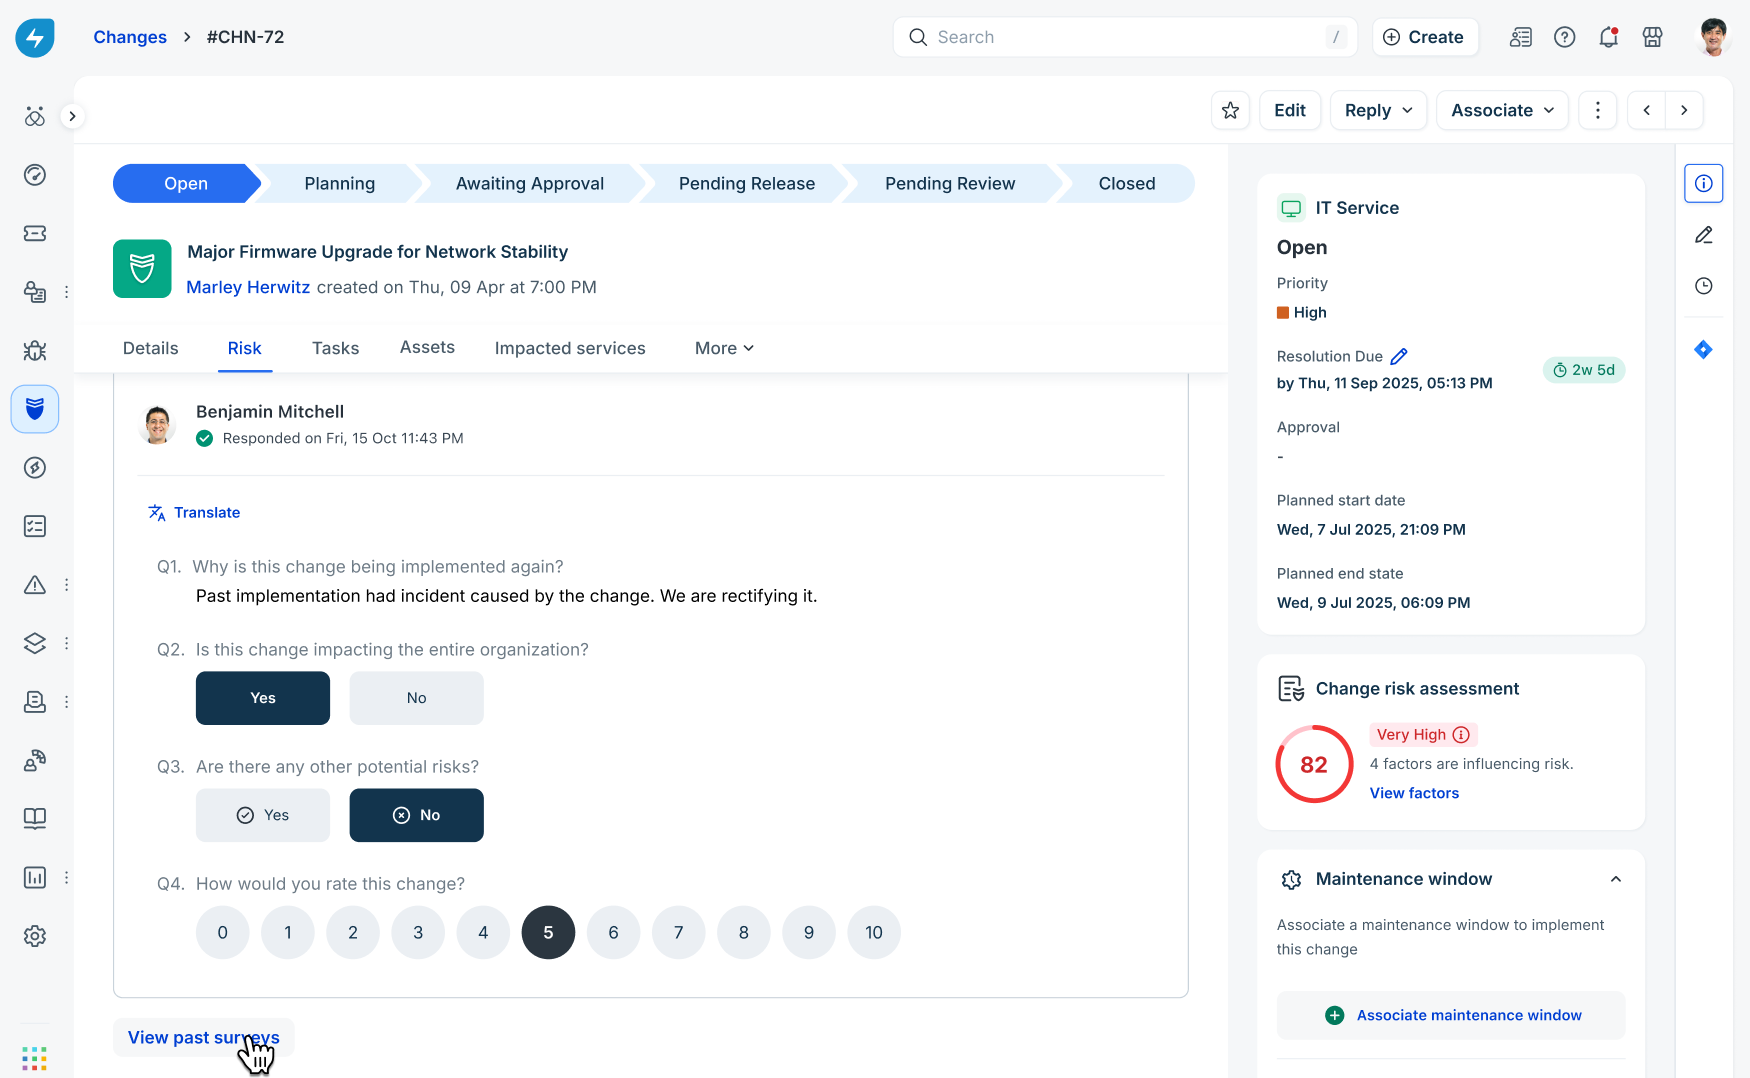Choose rating 3 for Q4
Screen dimensions: 1750x1078
click(418, 932)
